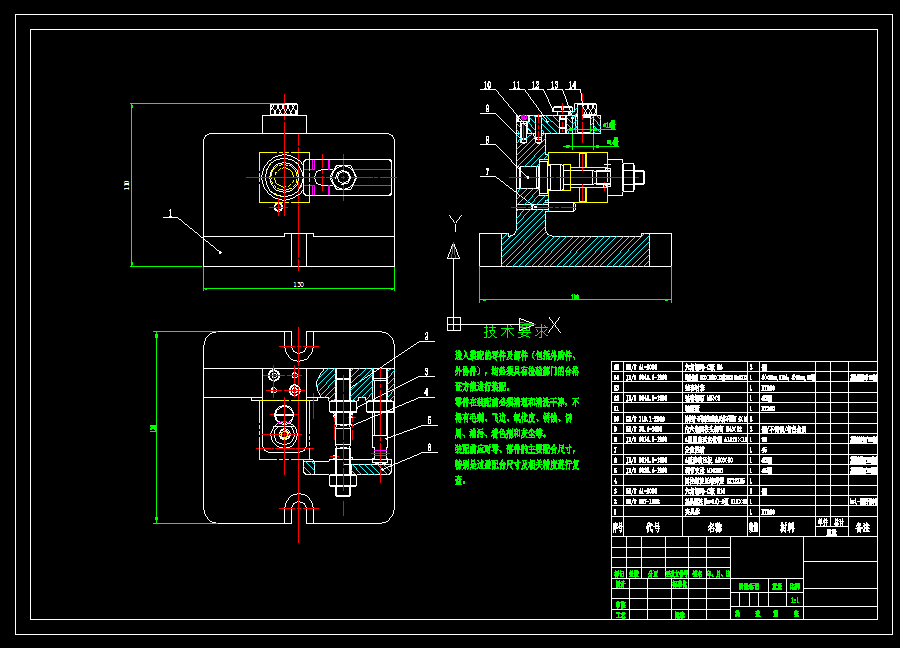Select the plan view vertical dimension text
This screenshot has height=648, width=900.
(153, 428)
